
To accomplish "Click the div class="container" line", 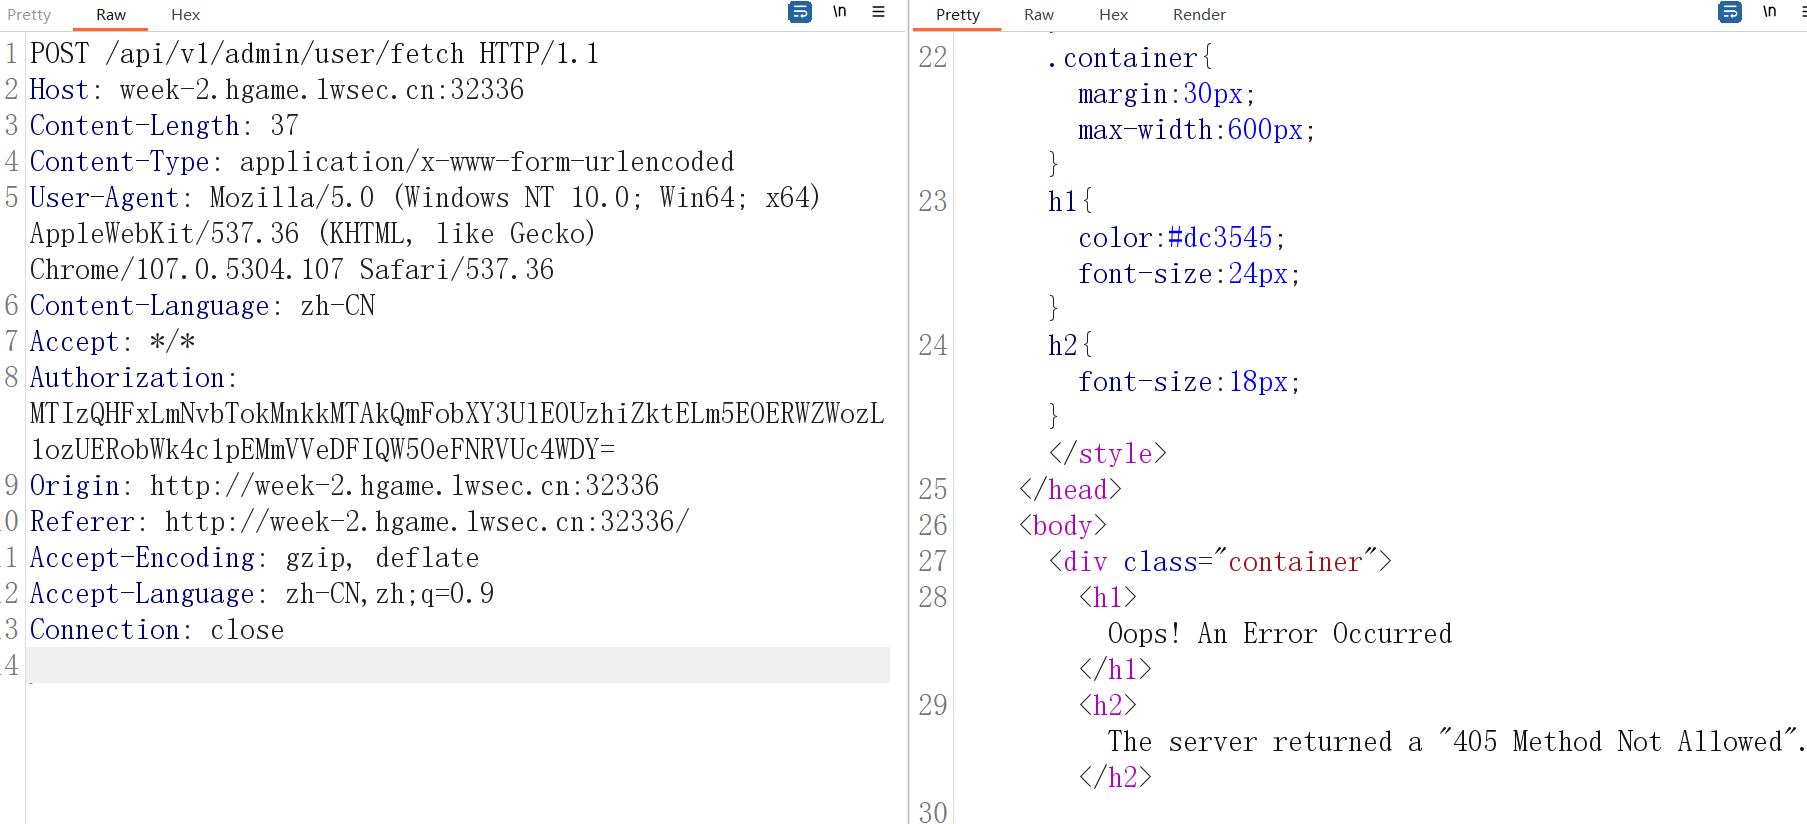I will click(x=1220, y=561).
